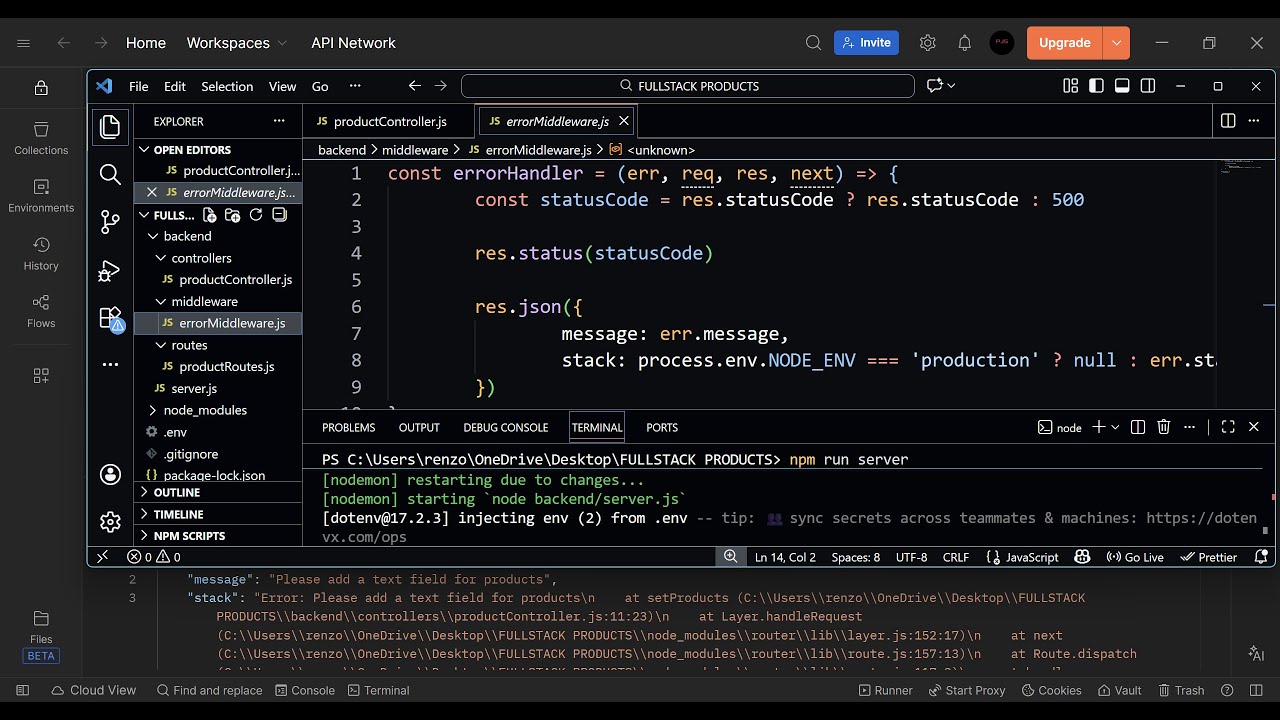
Task: Click the zoom magnifier in status bar
Action: [731, 557]
